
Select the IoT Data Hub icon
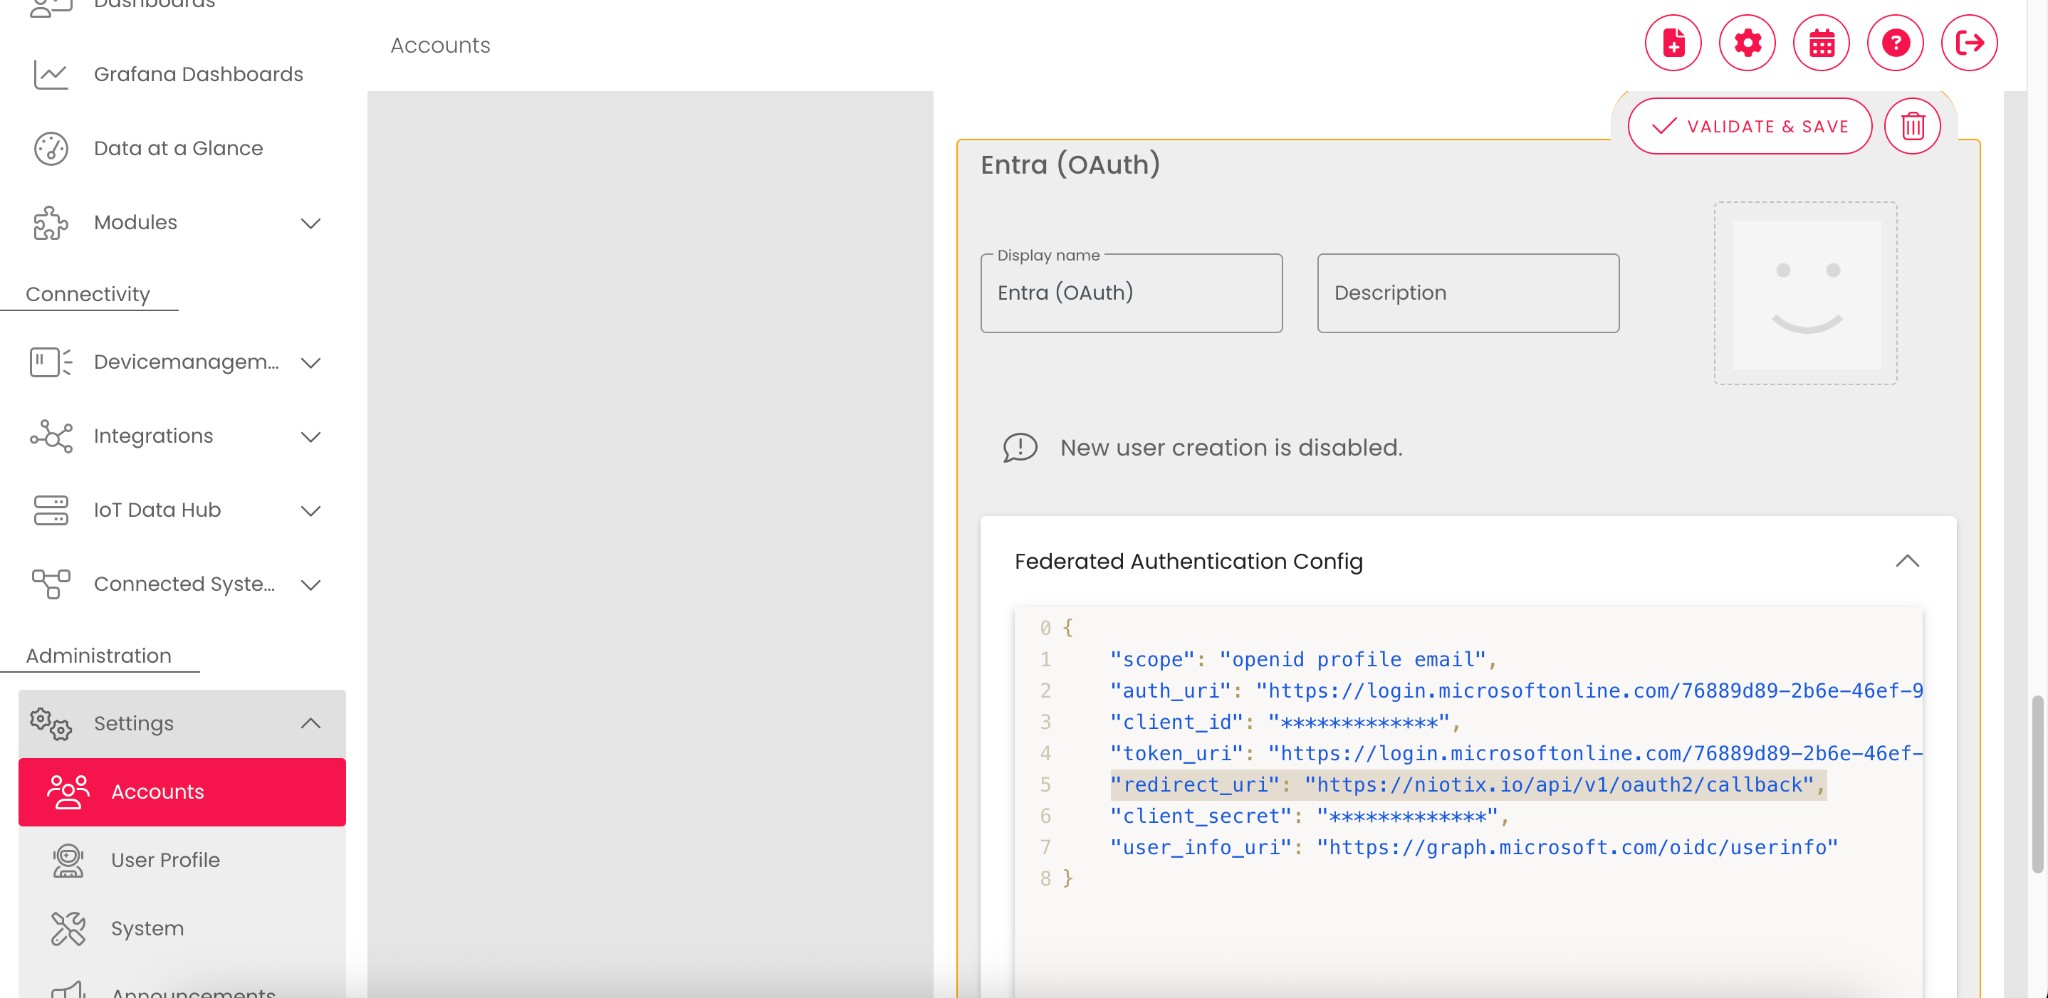(51, 510)
